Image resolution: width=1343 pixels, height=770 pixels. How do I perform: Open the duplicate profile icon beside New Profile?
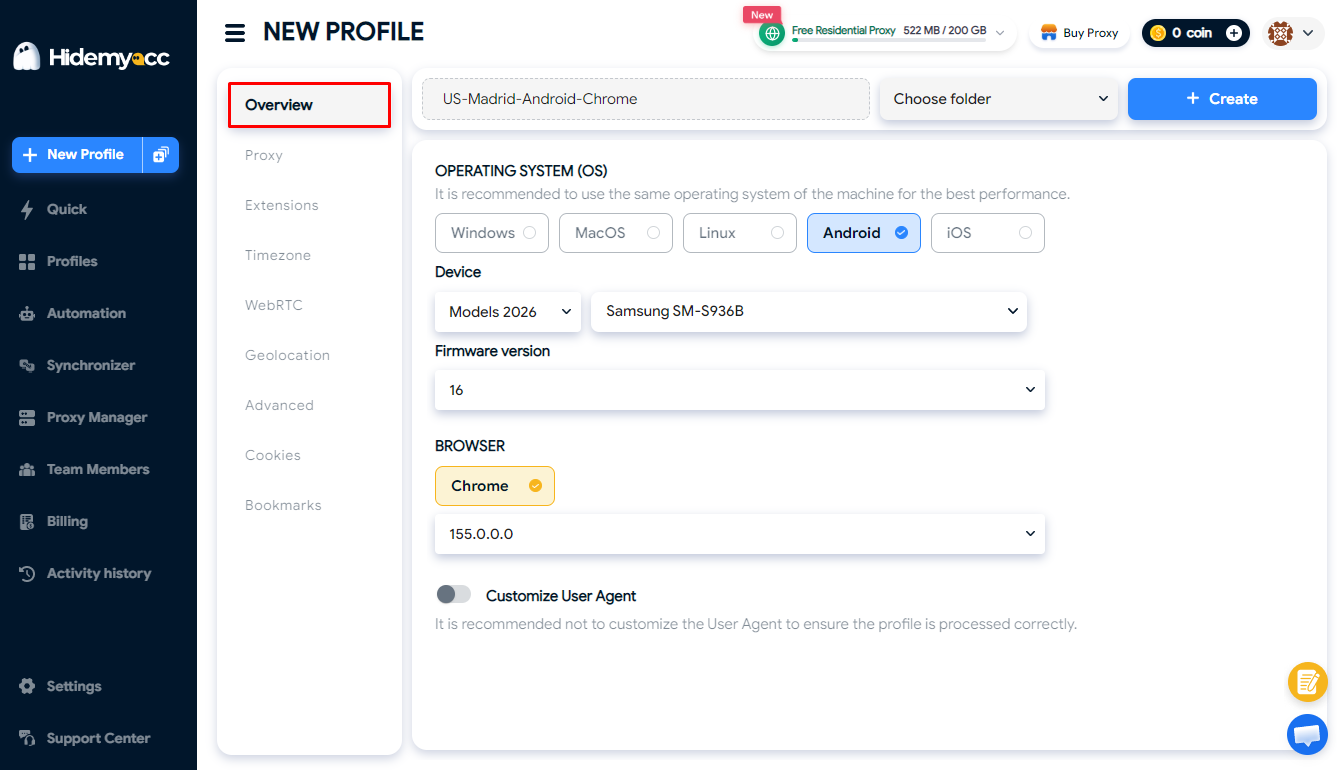(x=161, y=155)
